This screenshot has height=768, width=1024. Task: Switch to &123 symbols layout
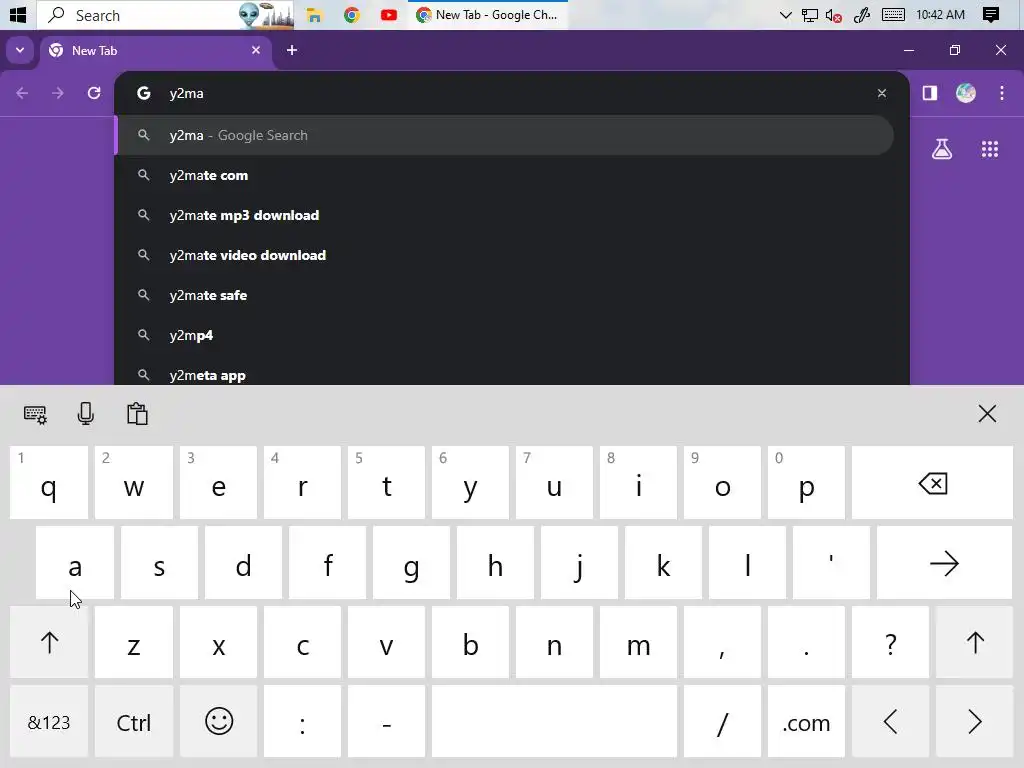coord(49,722)
